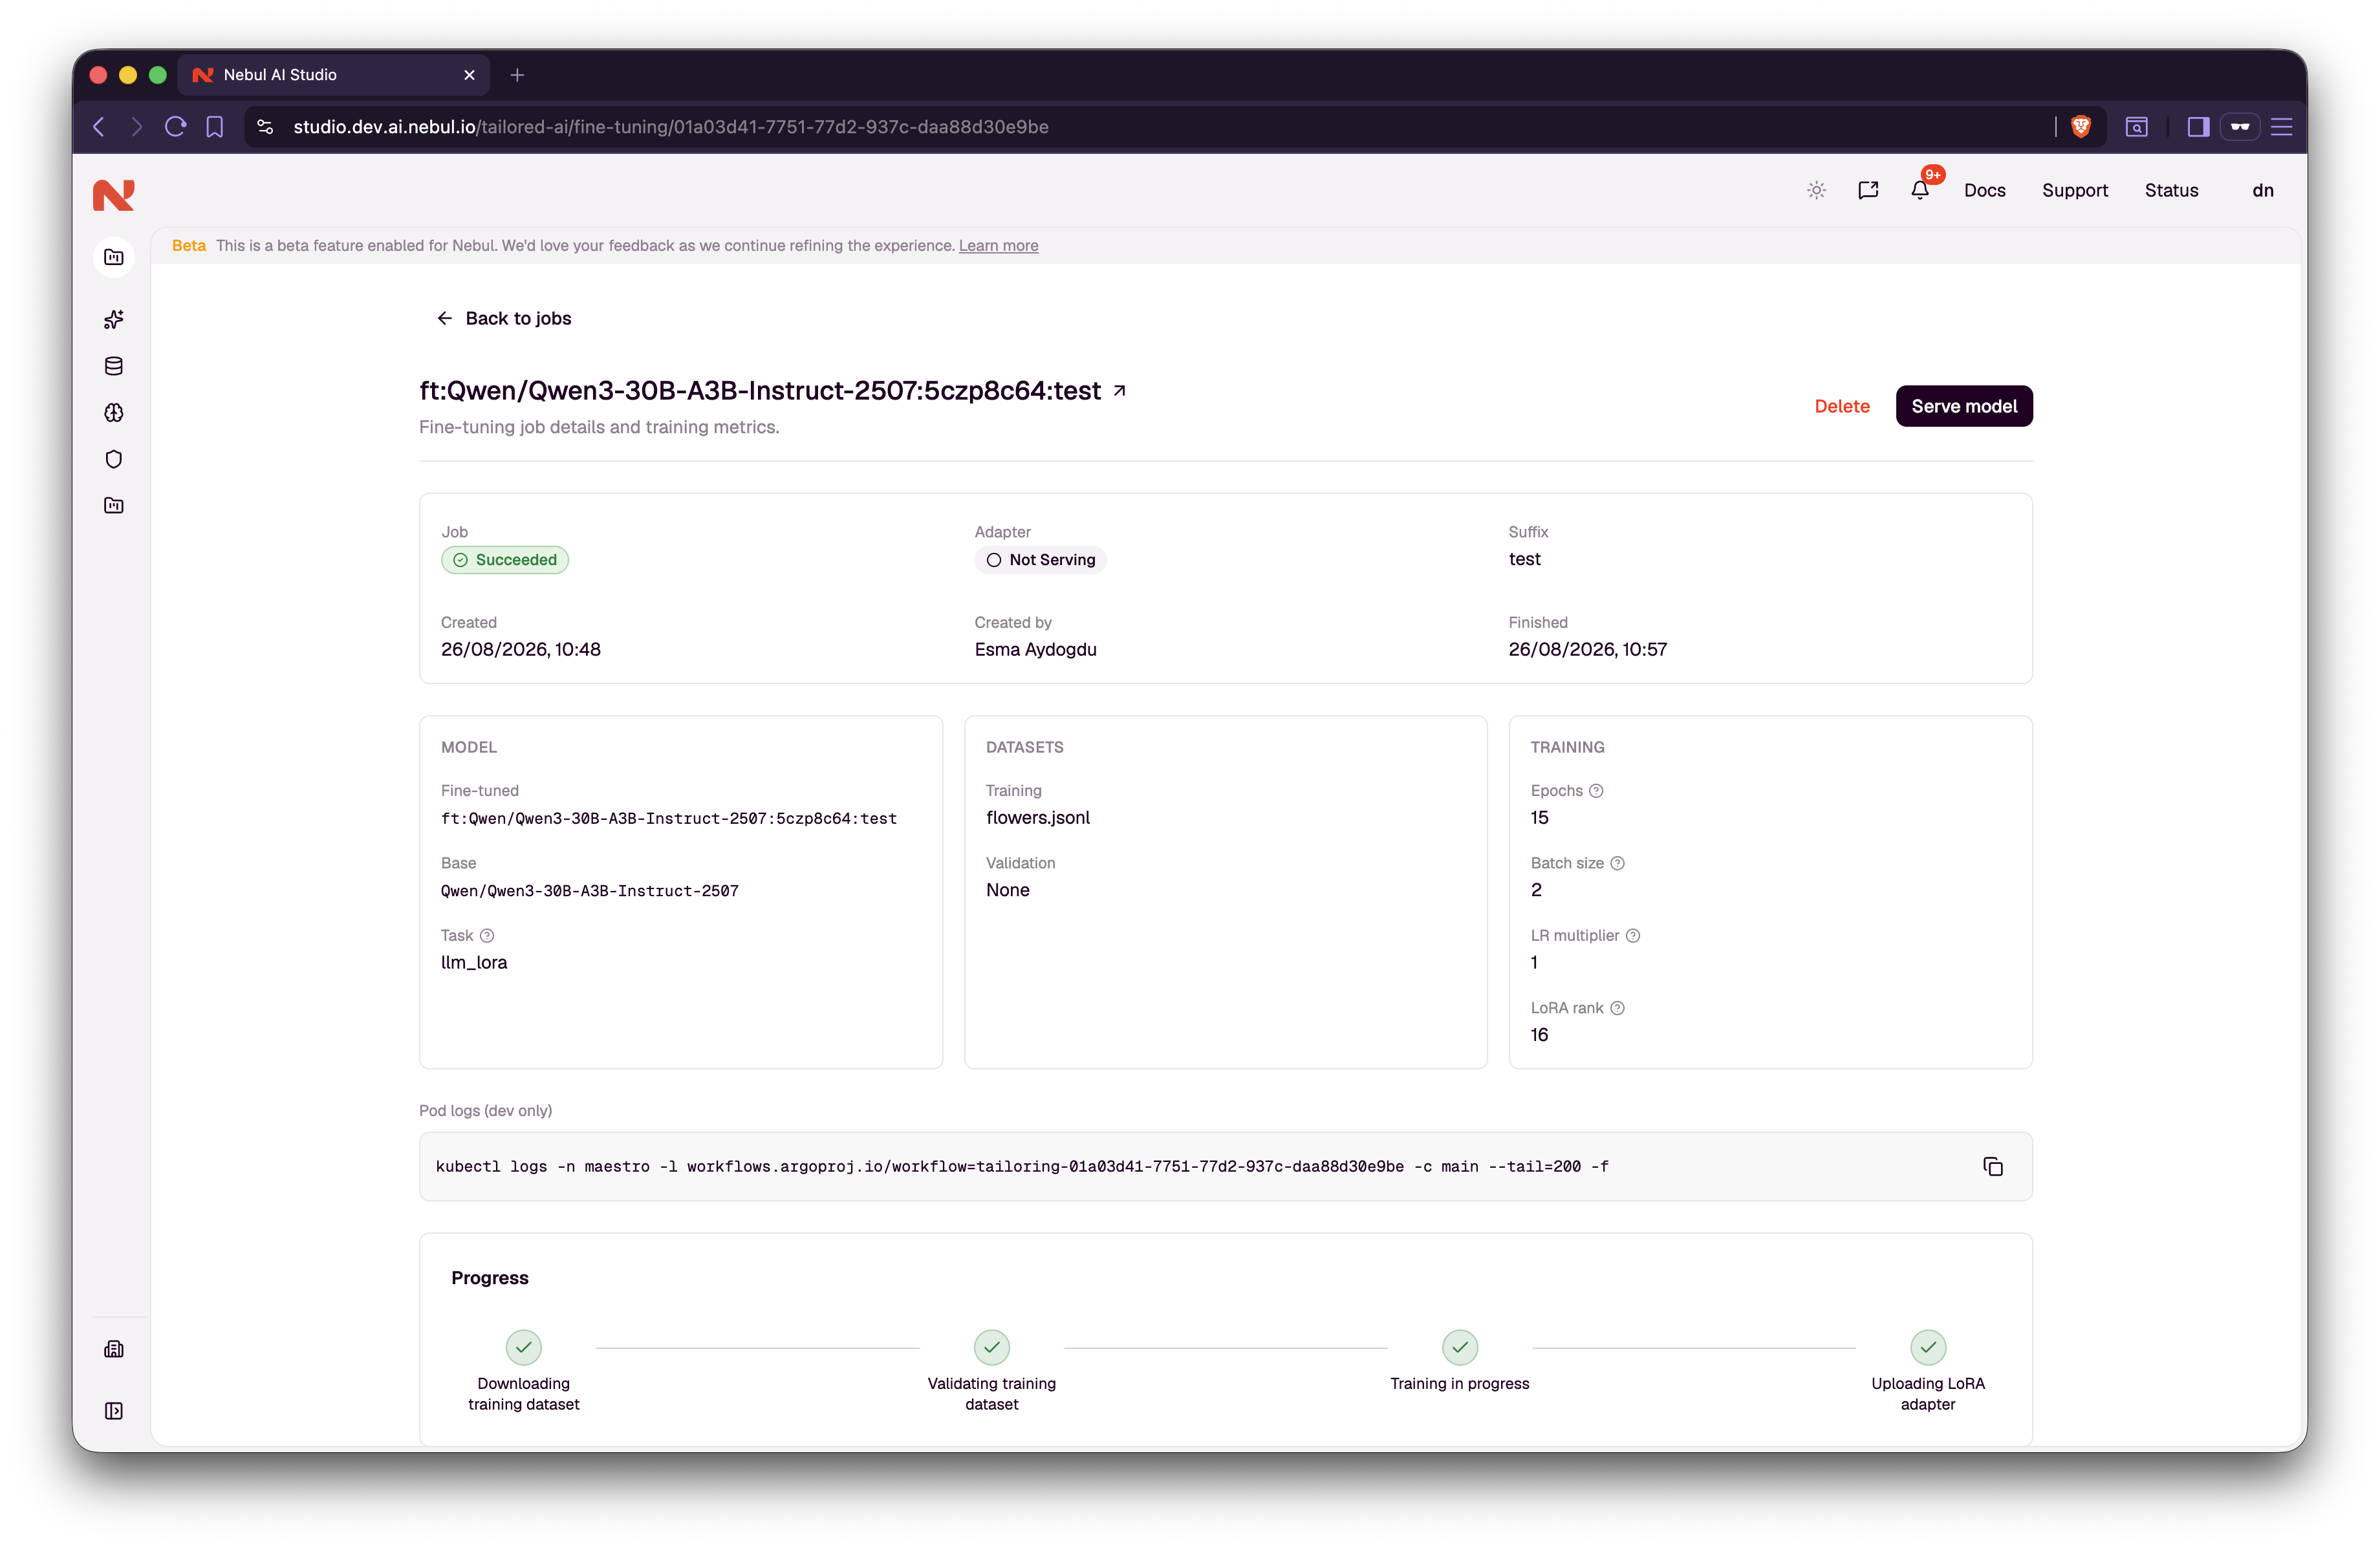
Task: Delete this fine-tuning job
Action: click(1841, 406)
